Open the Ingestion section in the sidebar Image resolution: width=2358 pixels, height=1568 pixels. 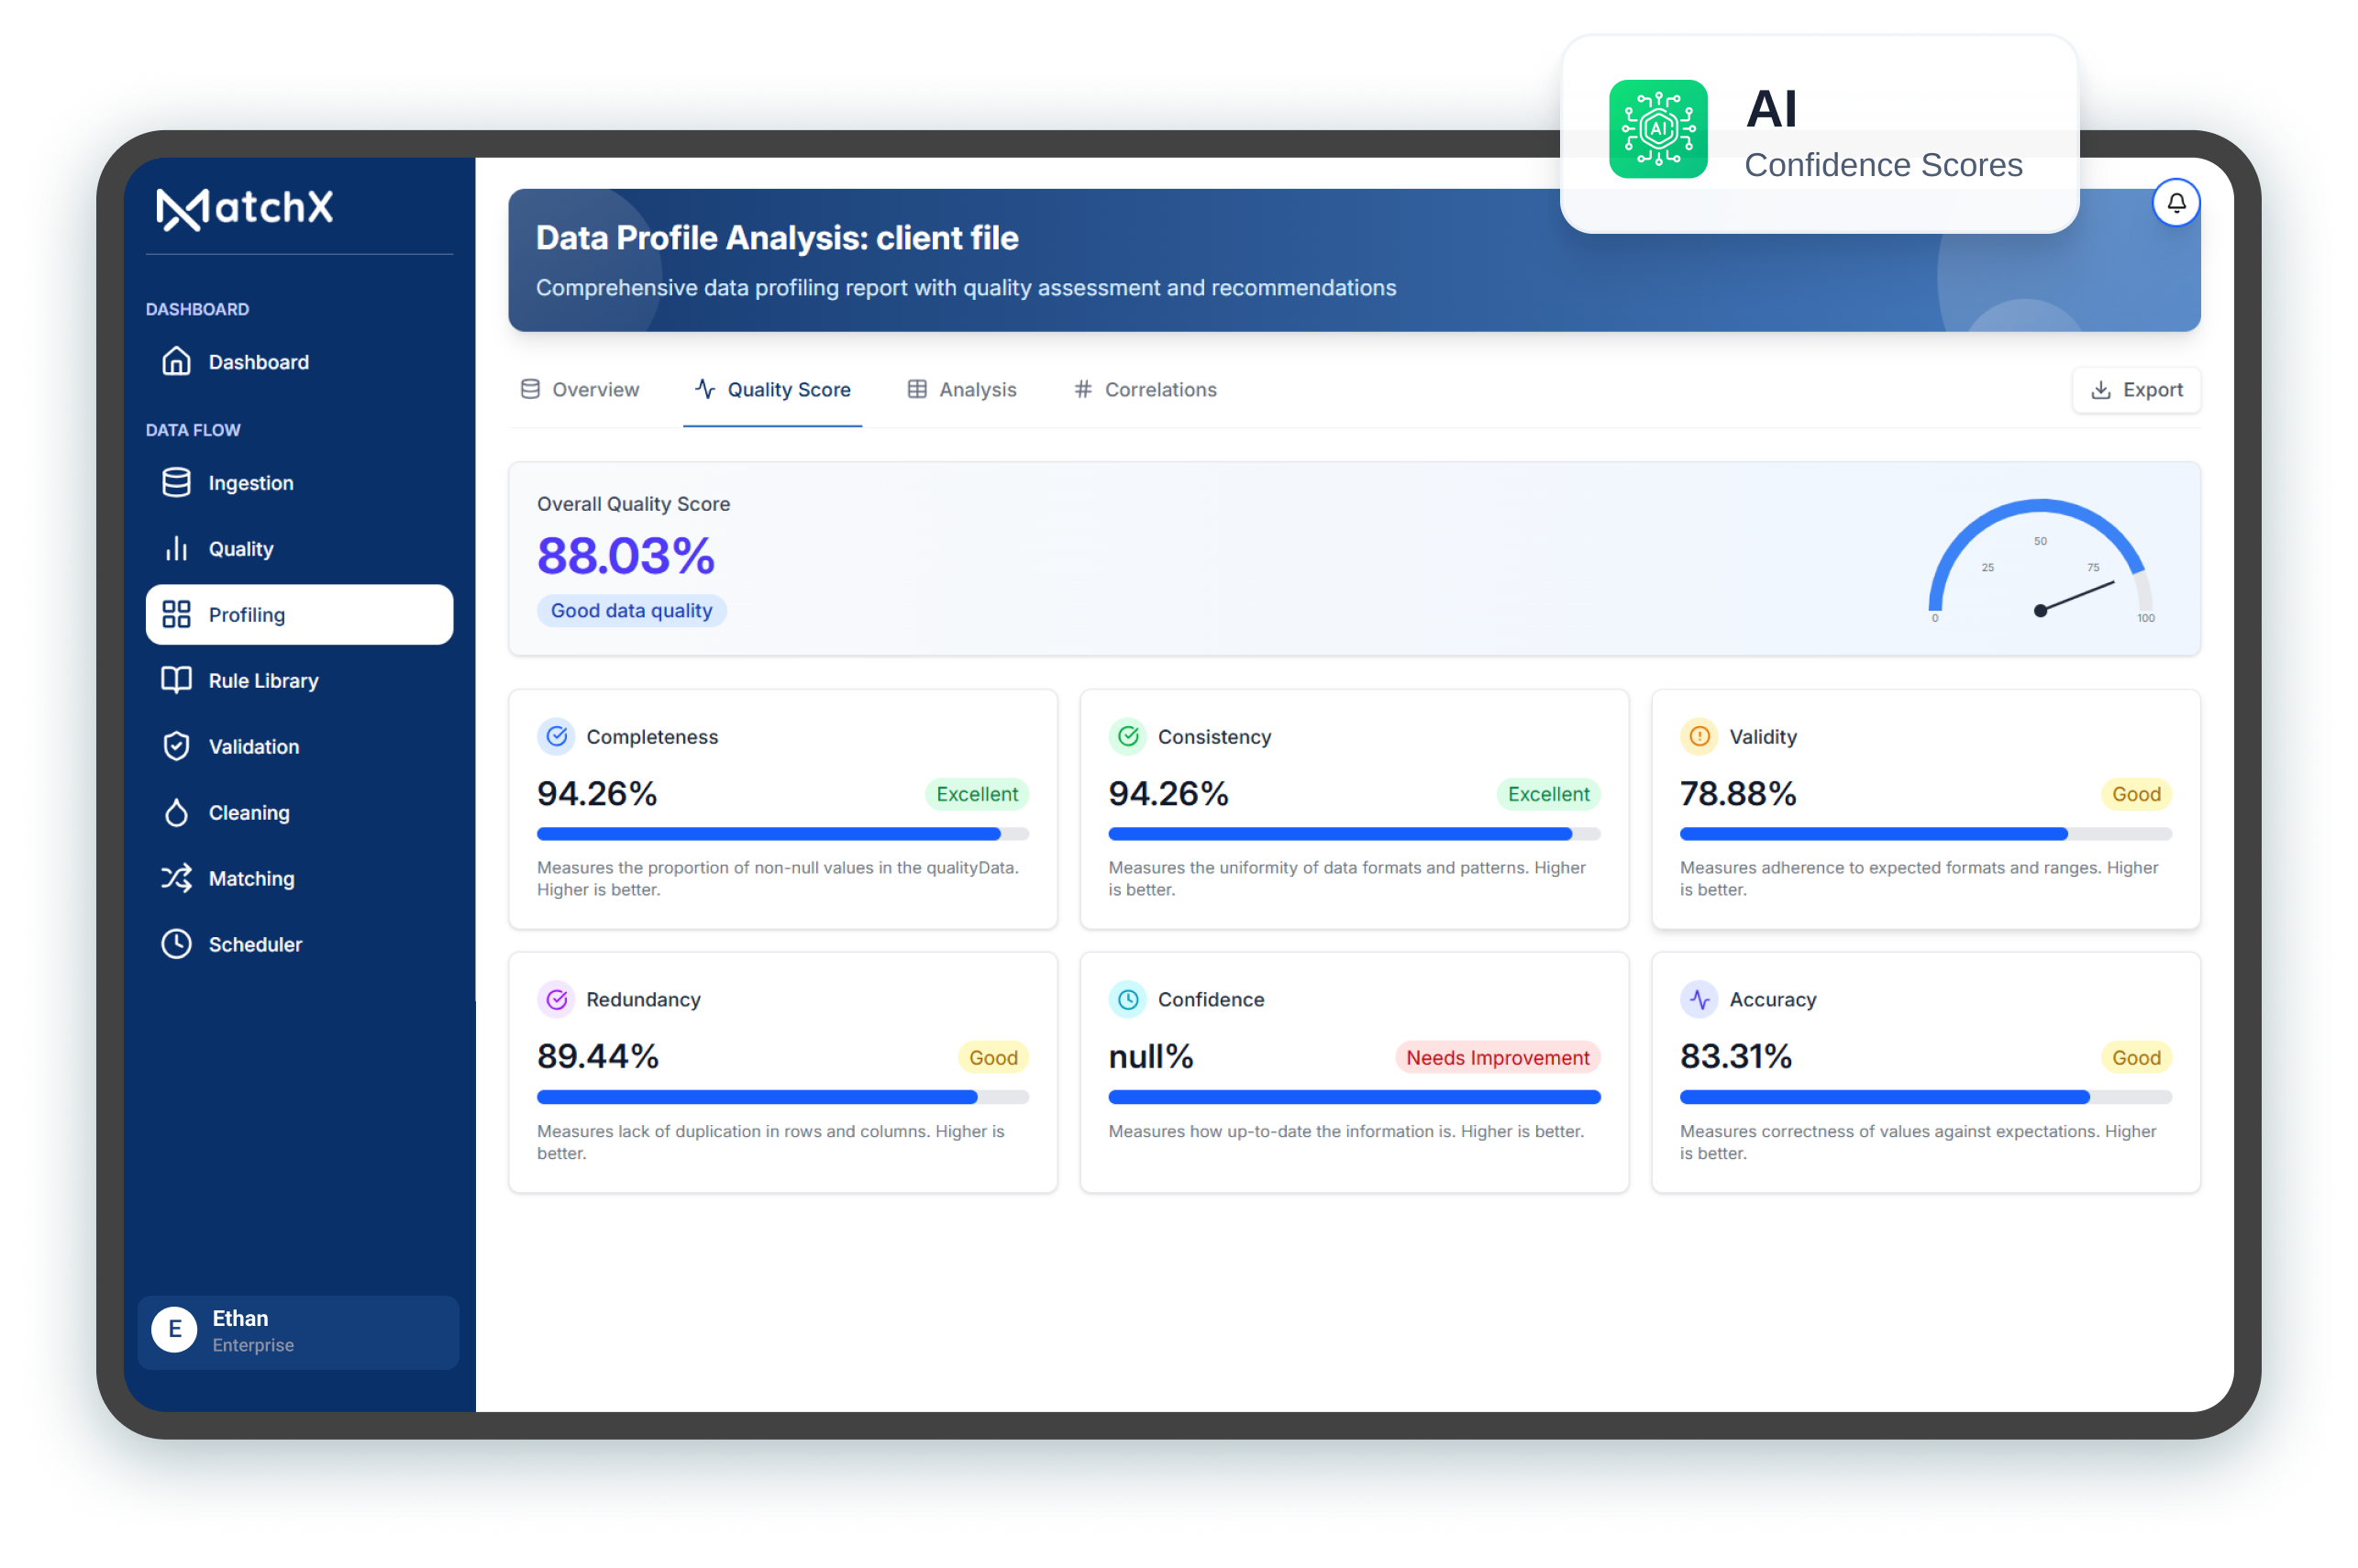pyautogui.click(x=177, y=482)
